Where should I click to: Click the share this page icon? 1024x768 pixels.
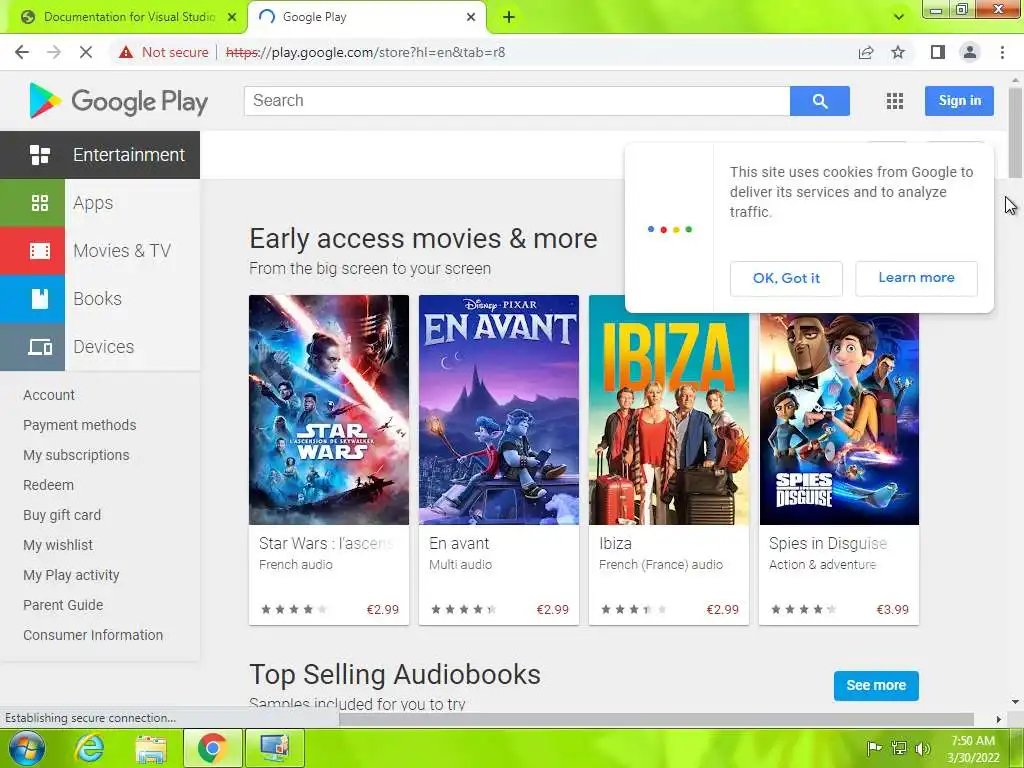pyautogui.click(x=866, y=52)
